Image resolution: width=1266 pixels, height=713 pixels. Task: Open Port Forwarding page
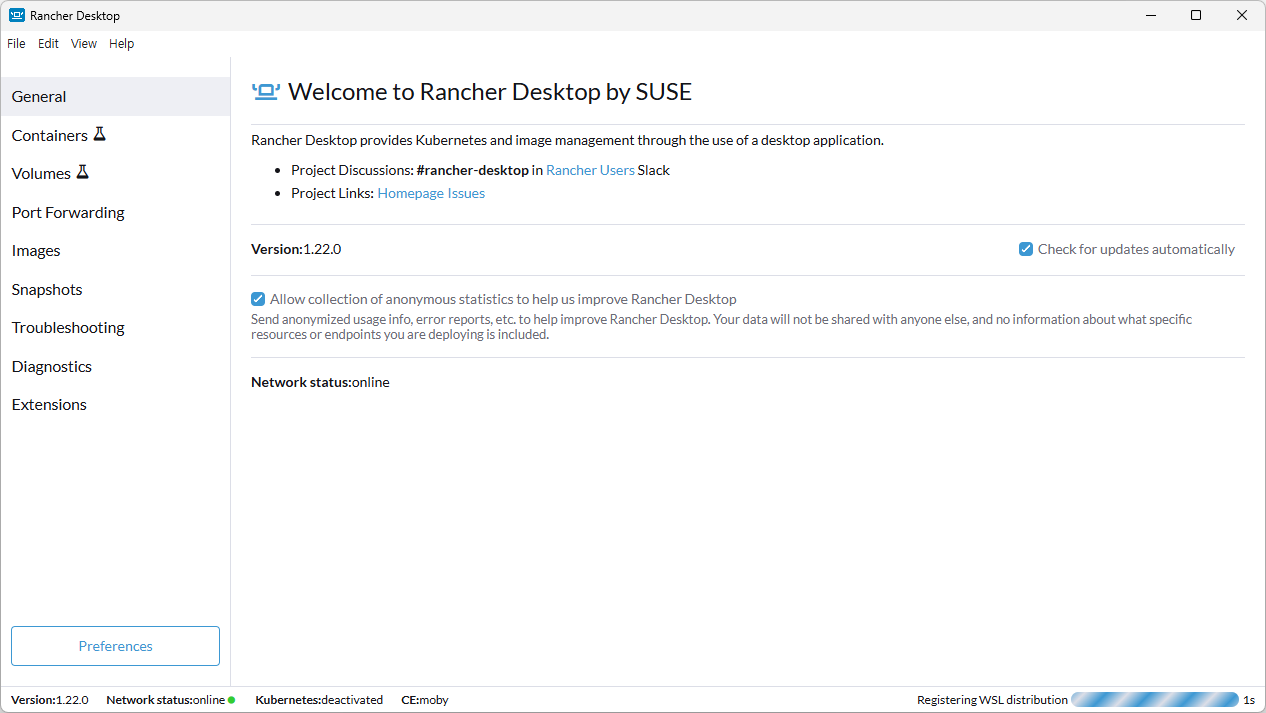pos(115,212)
